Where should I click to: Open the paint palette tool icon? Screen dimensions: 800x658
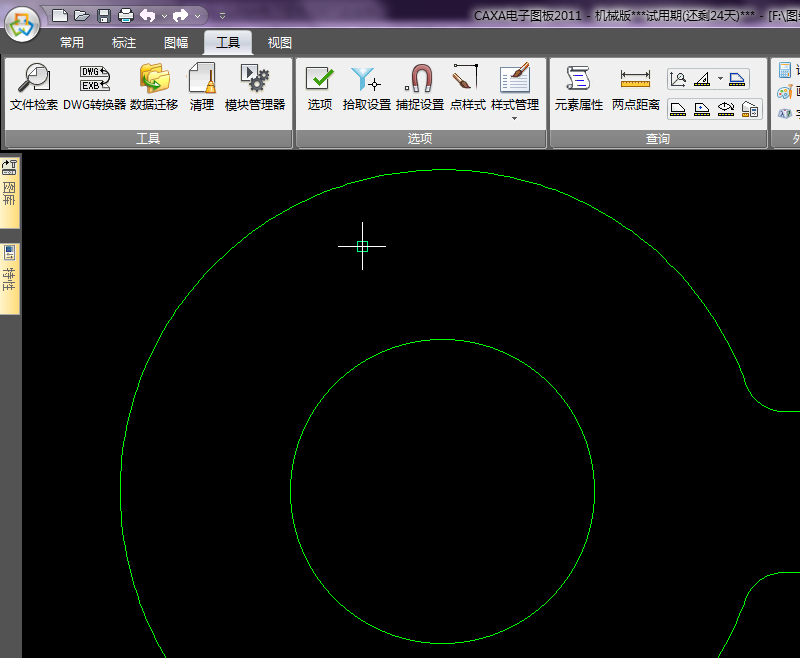click(785, 92)
